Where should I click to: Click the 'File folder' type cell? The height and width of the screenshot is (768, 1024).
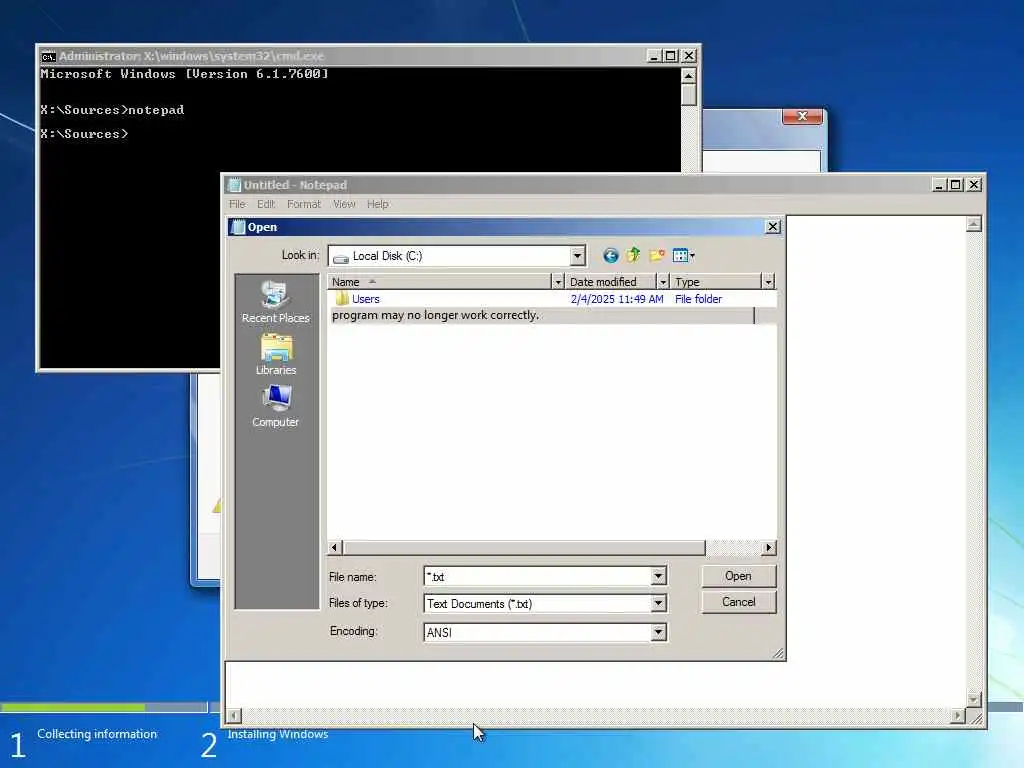click(x=698, y=299)
